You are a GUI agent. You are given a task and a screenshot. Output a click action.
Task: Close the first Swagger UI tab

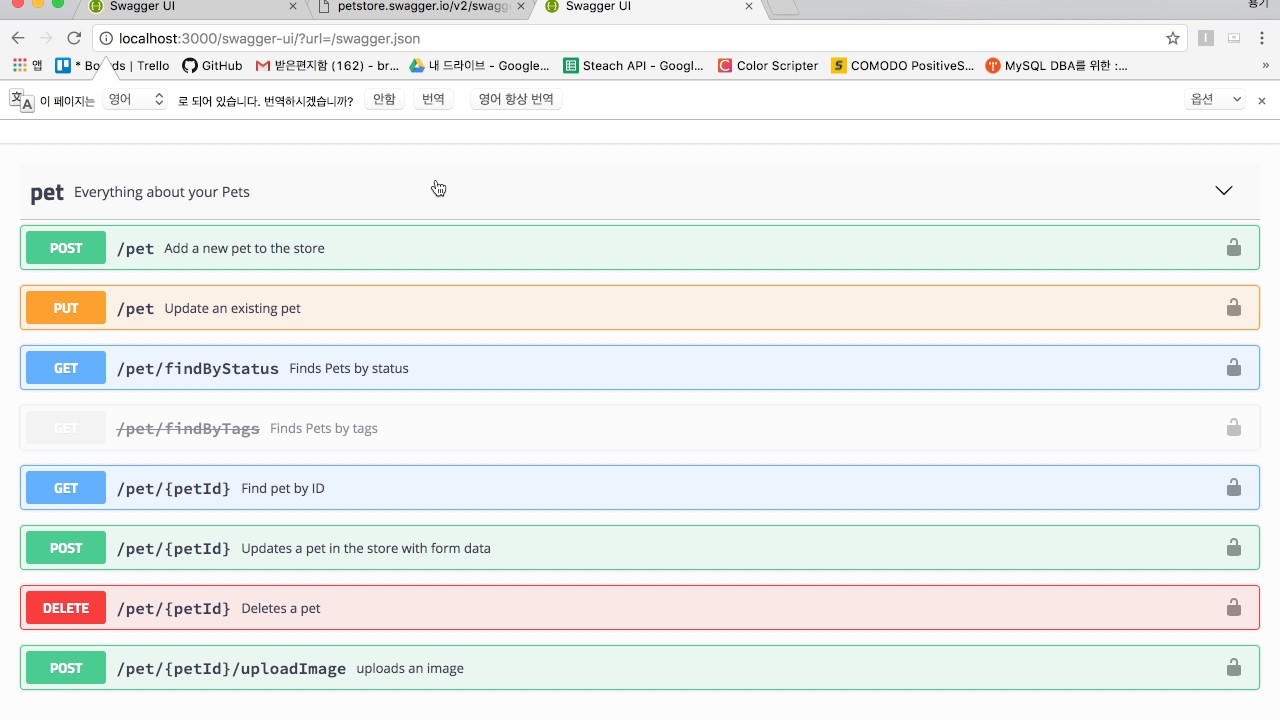[293, 6]
